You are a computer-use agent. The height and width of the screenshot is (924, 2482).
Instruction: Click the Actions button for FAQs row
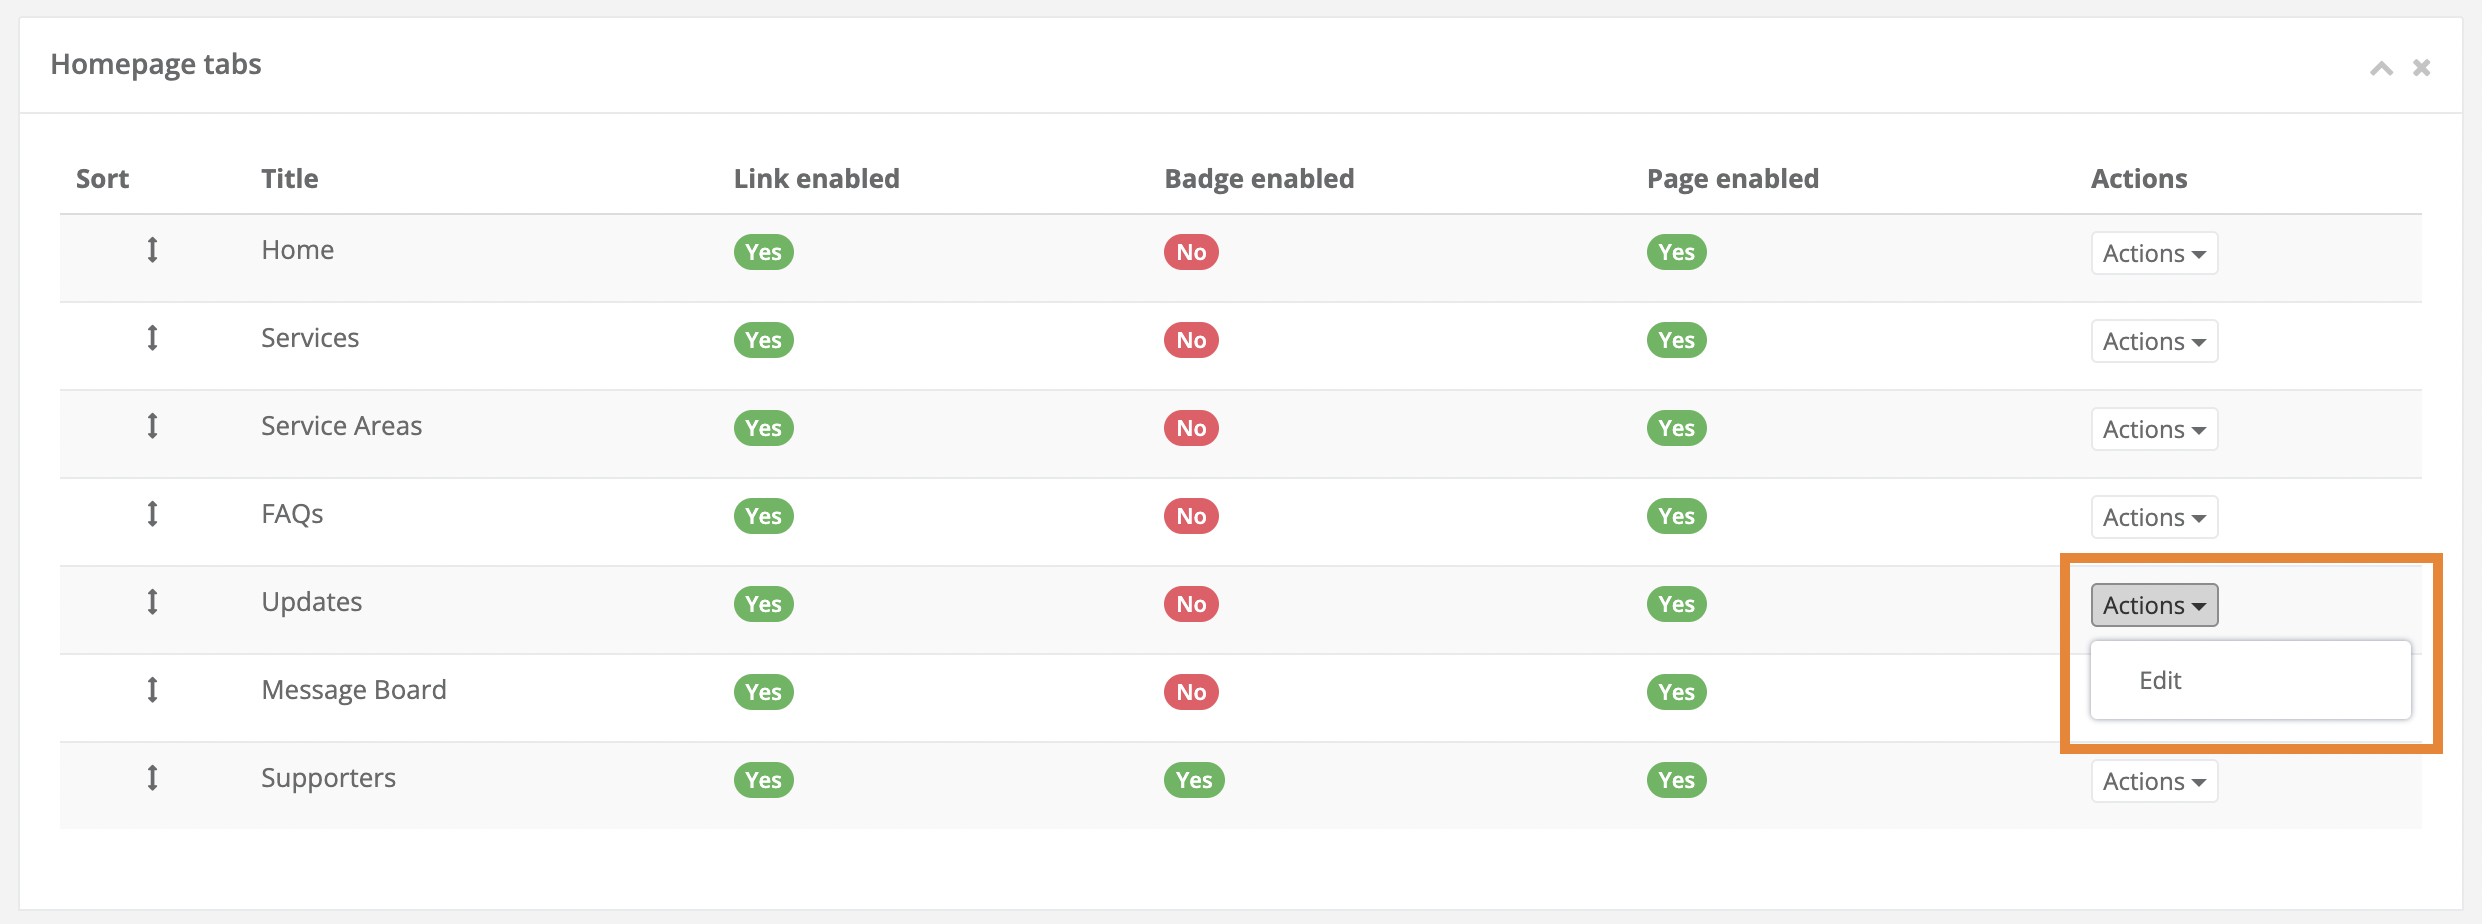click(2154, 517)
